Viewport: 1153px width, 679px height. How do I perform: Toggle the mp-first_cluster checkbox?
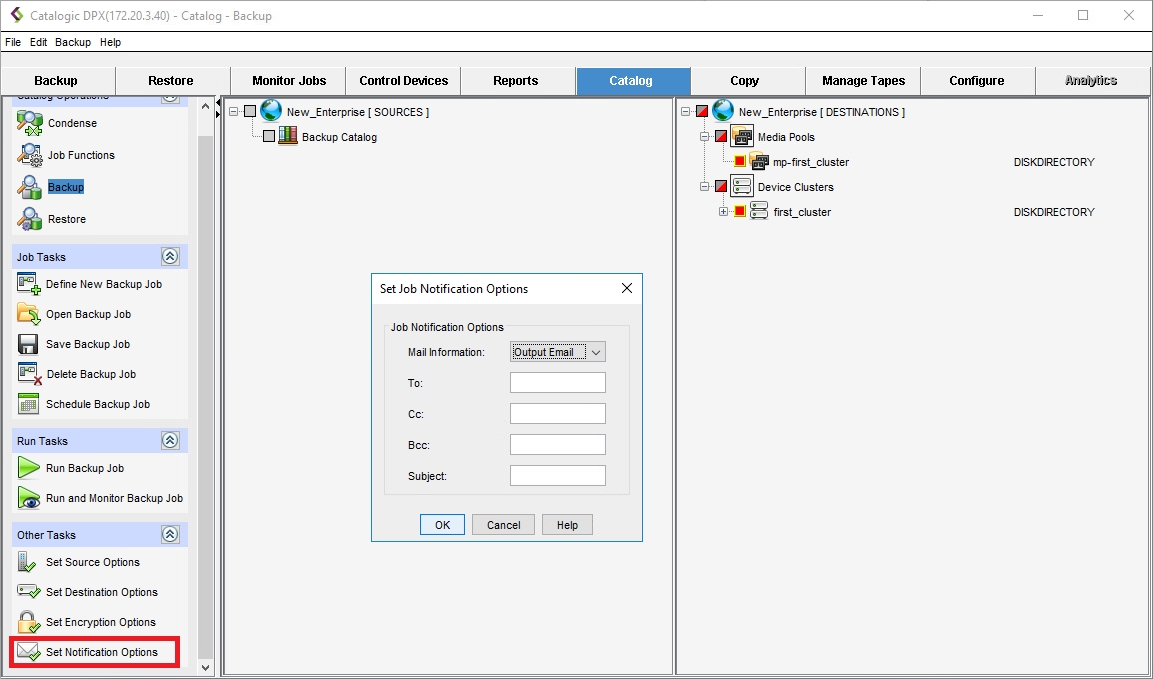tap(740, 162)
